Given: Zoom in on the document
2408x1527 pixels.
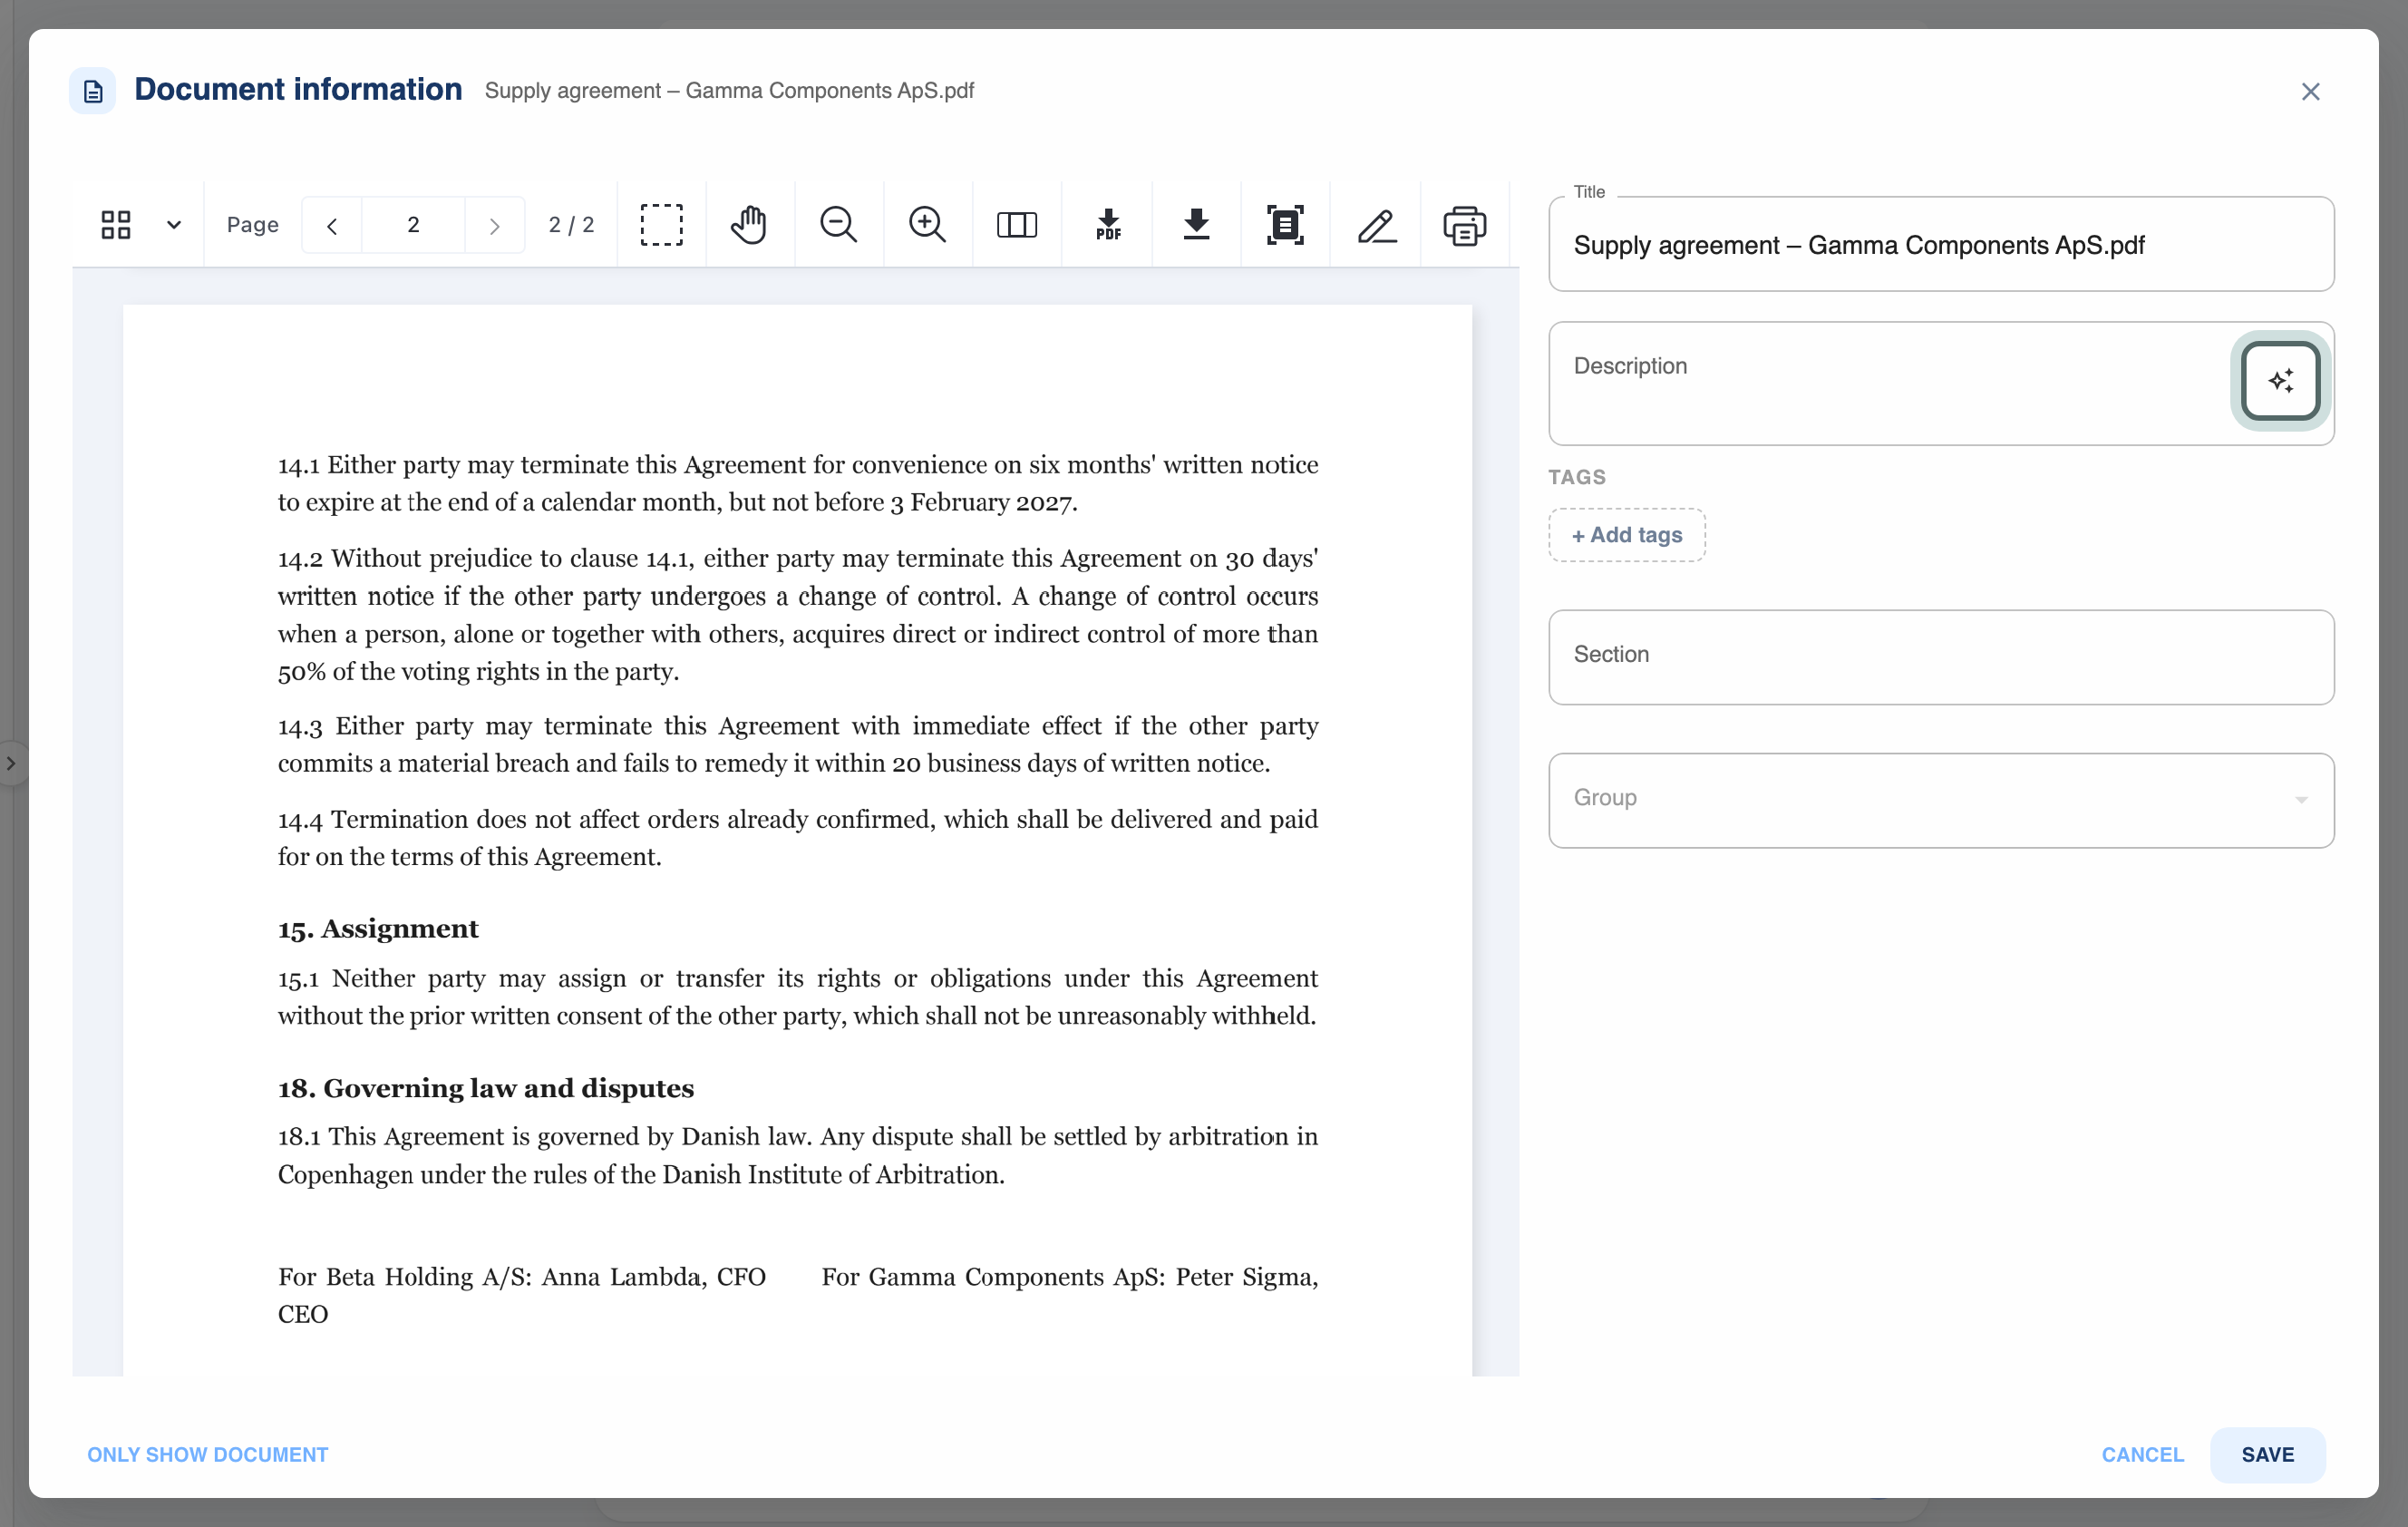Looking at the screenshot, I should 927,225.
